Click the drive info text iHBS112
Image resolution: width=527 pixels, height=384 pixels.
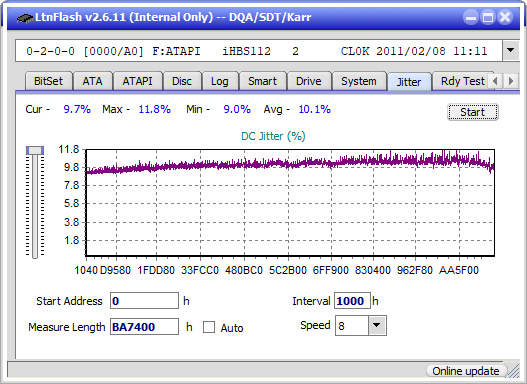coord(246,51)
